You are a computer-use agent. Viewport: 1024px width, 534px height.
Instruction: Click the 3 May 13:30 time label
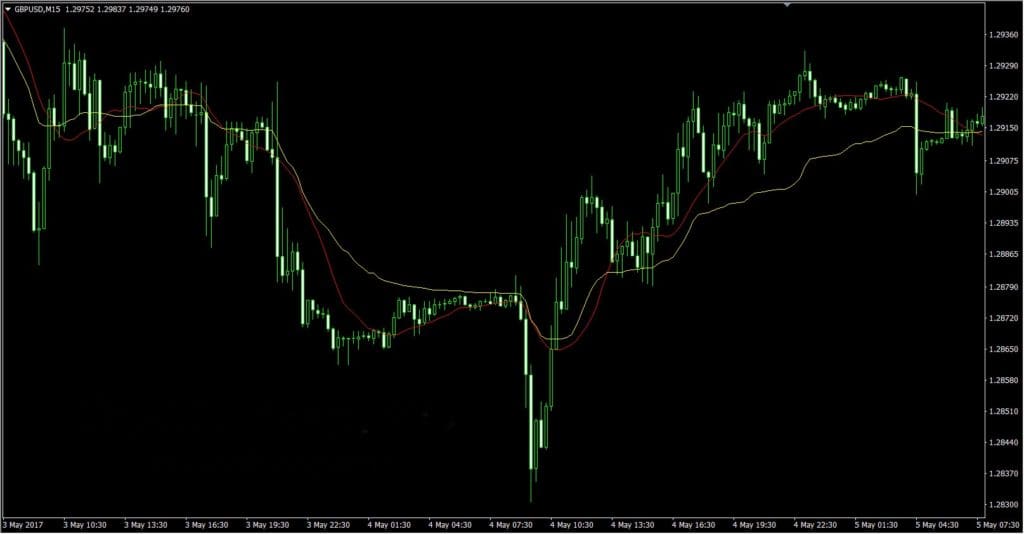tap(146, 525)
